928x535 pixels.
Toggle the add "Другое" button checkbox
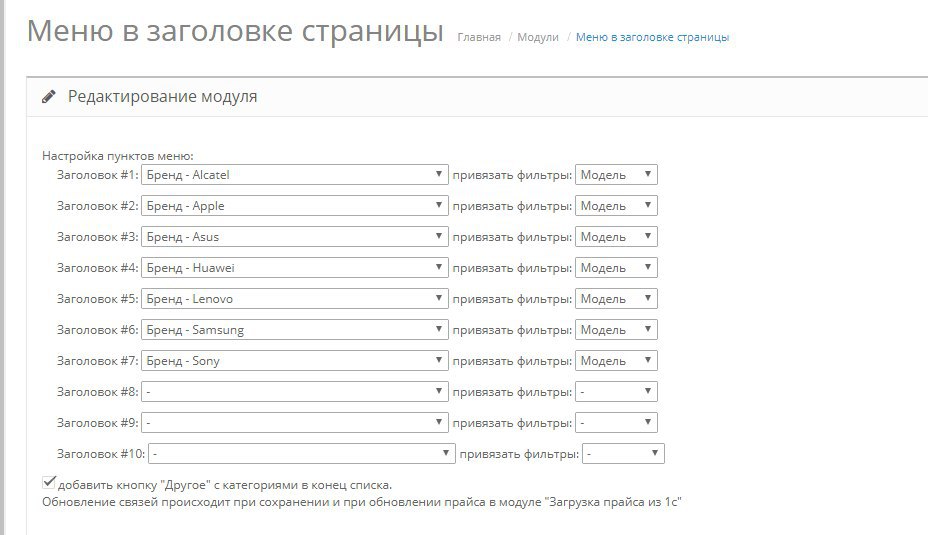[49, 482]
